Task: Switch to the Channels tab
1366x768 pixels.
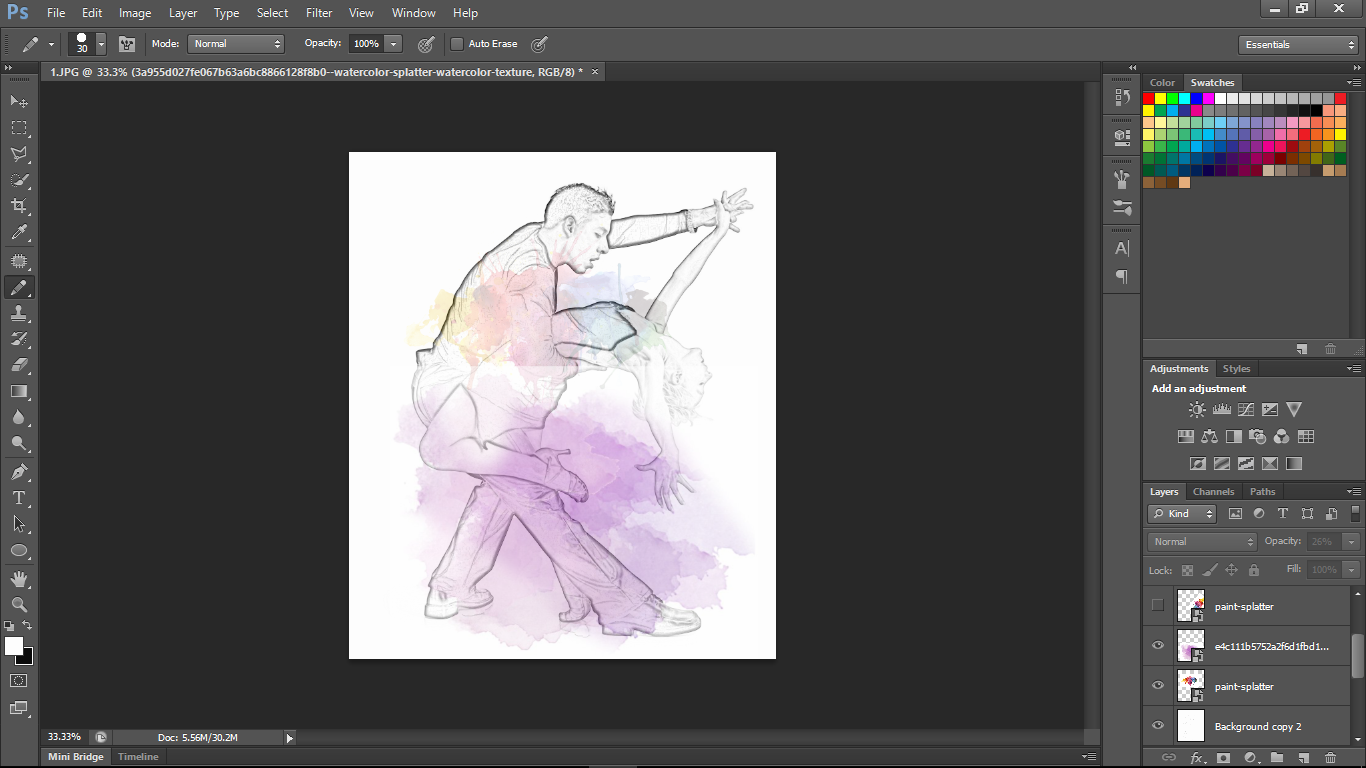Action: [1213, 492]
